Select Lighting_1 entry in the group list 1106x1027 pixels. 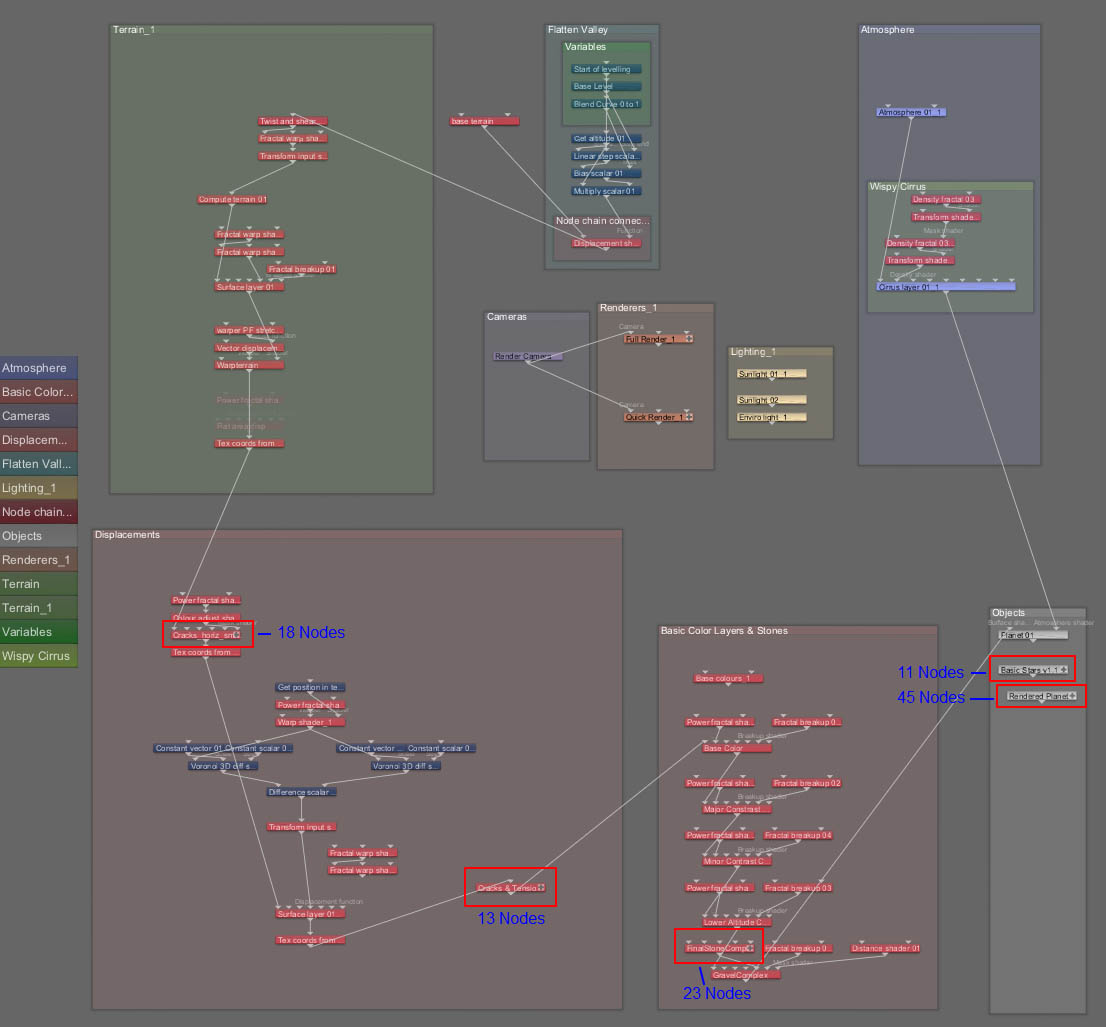[39, 488]
